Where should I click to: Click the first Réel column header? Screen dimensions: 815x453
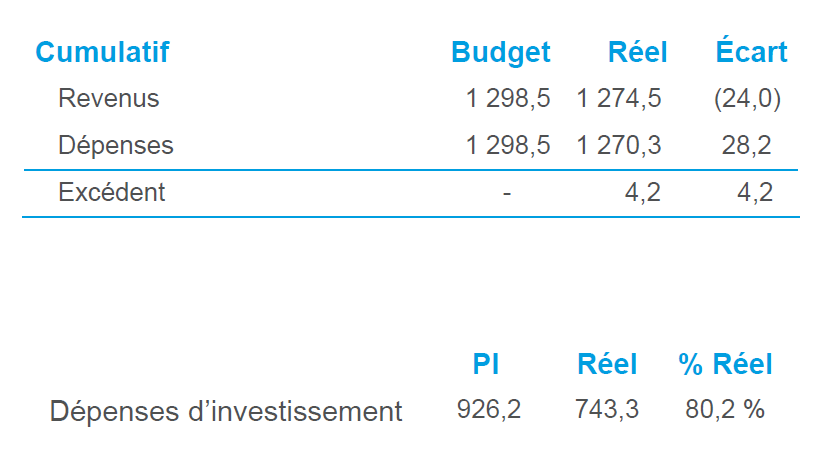[x=638, y=52]
